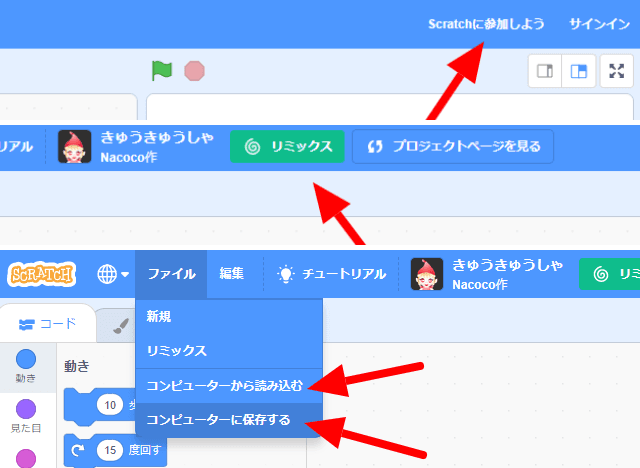Switch to small stage layout
Image resolution: width=640 pixels, height=468 pixels.
pos(545,71)
